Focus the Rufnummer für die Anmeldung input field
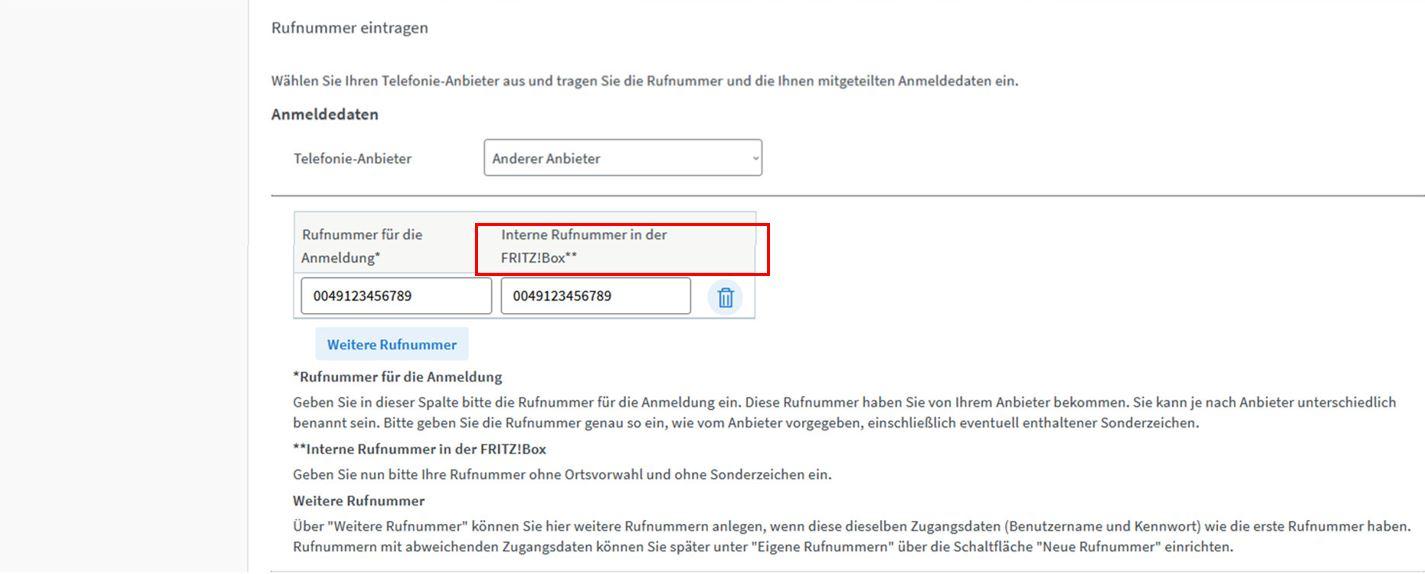This screenshot has height=574, width=1425. click(397, 296)
